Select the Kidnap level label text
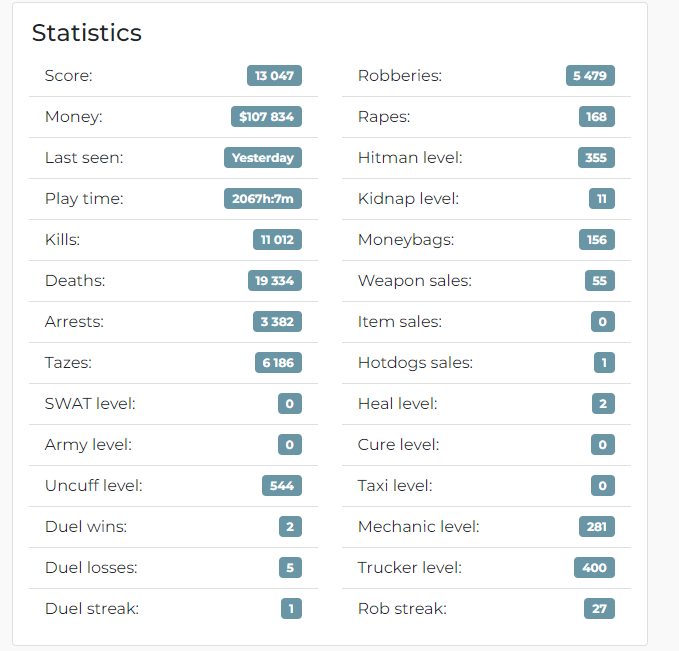 [x=408, y=199]
